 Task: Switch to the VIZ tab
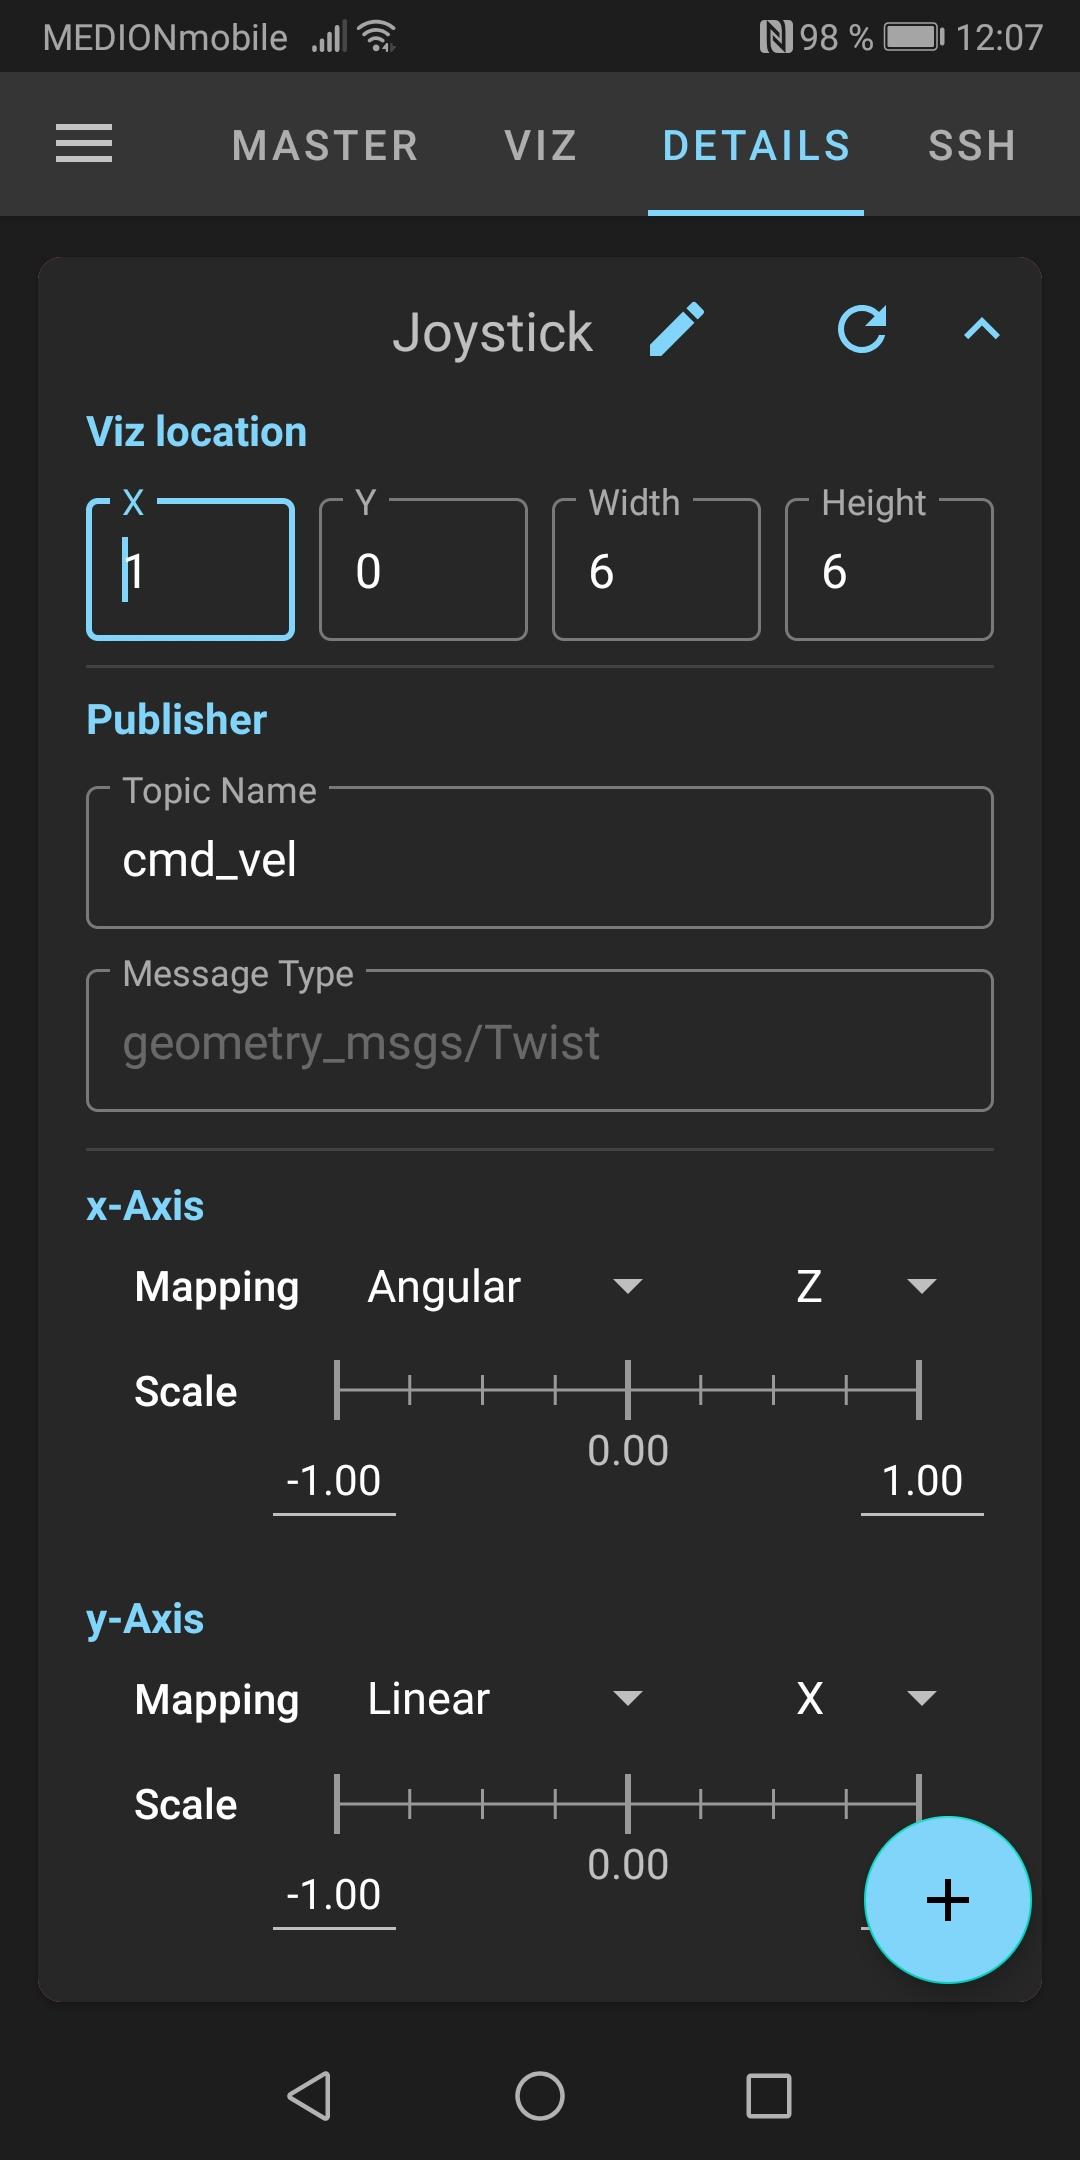point(541,146)
